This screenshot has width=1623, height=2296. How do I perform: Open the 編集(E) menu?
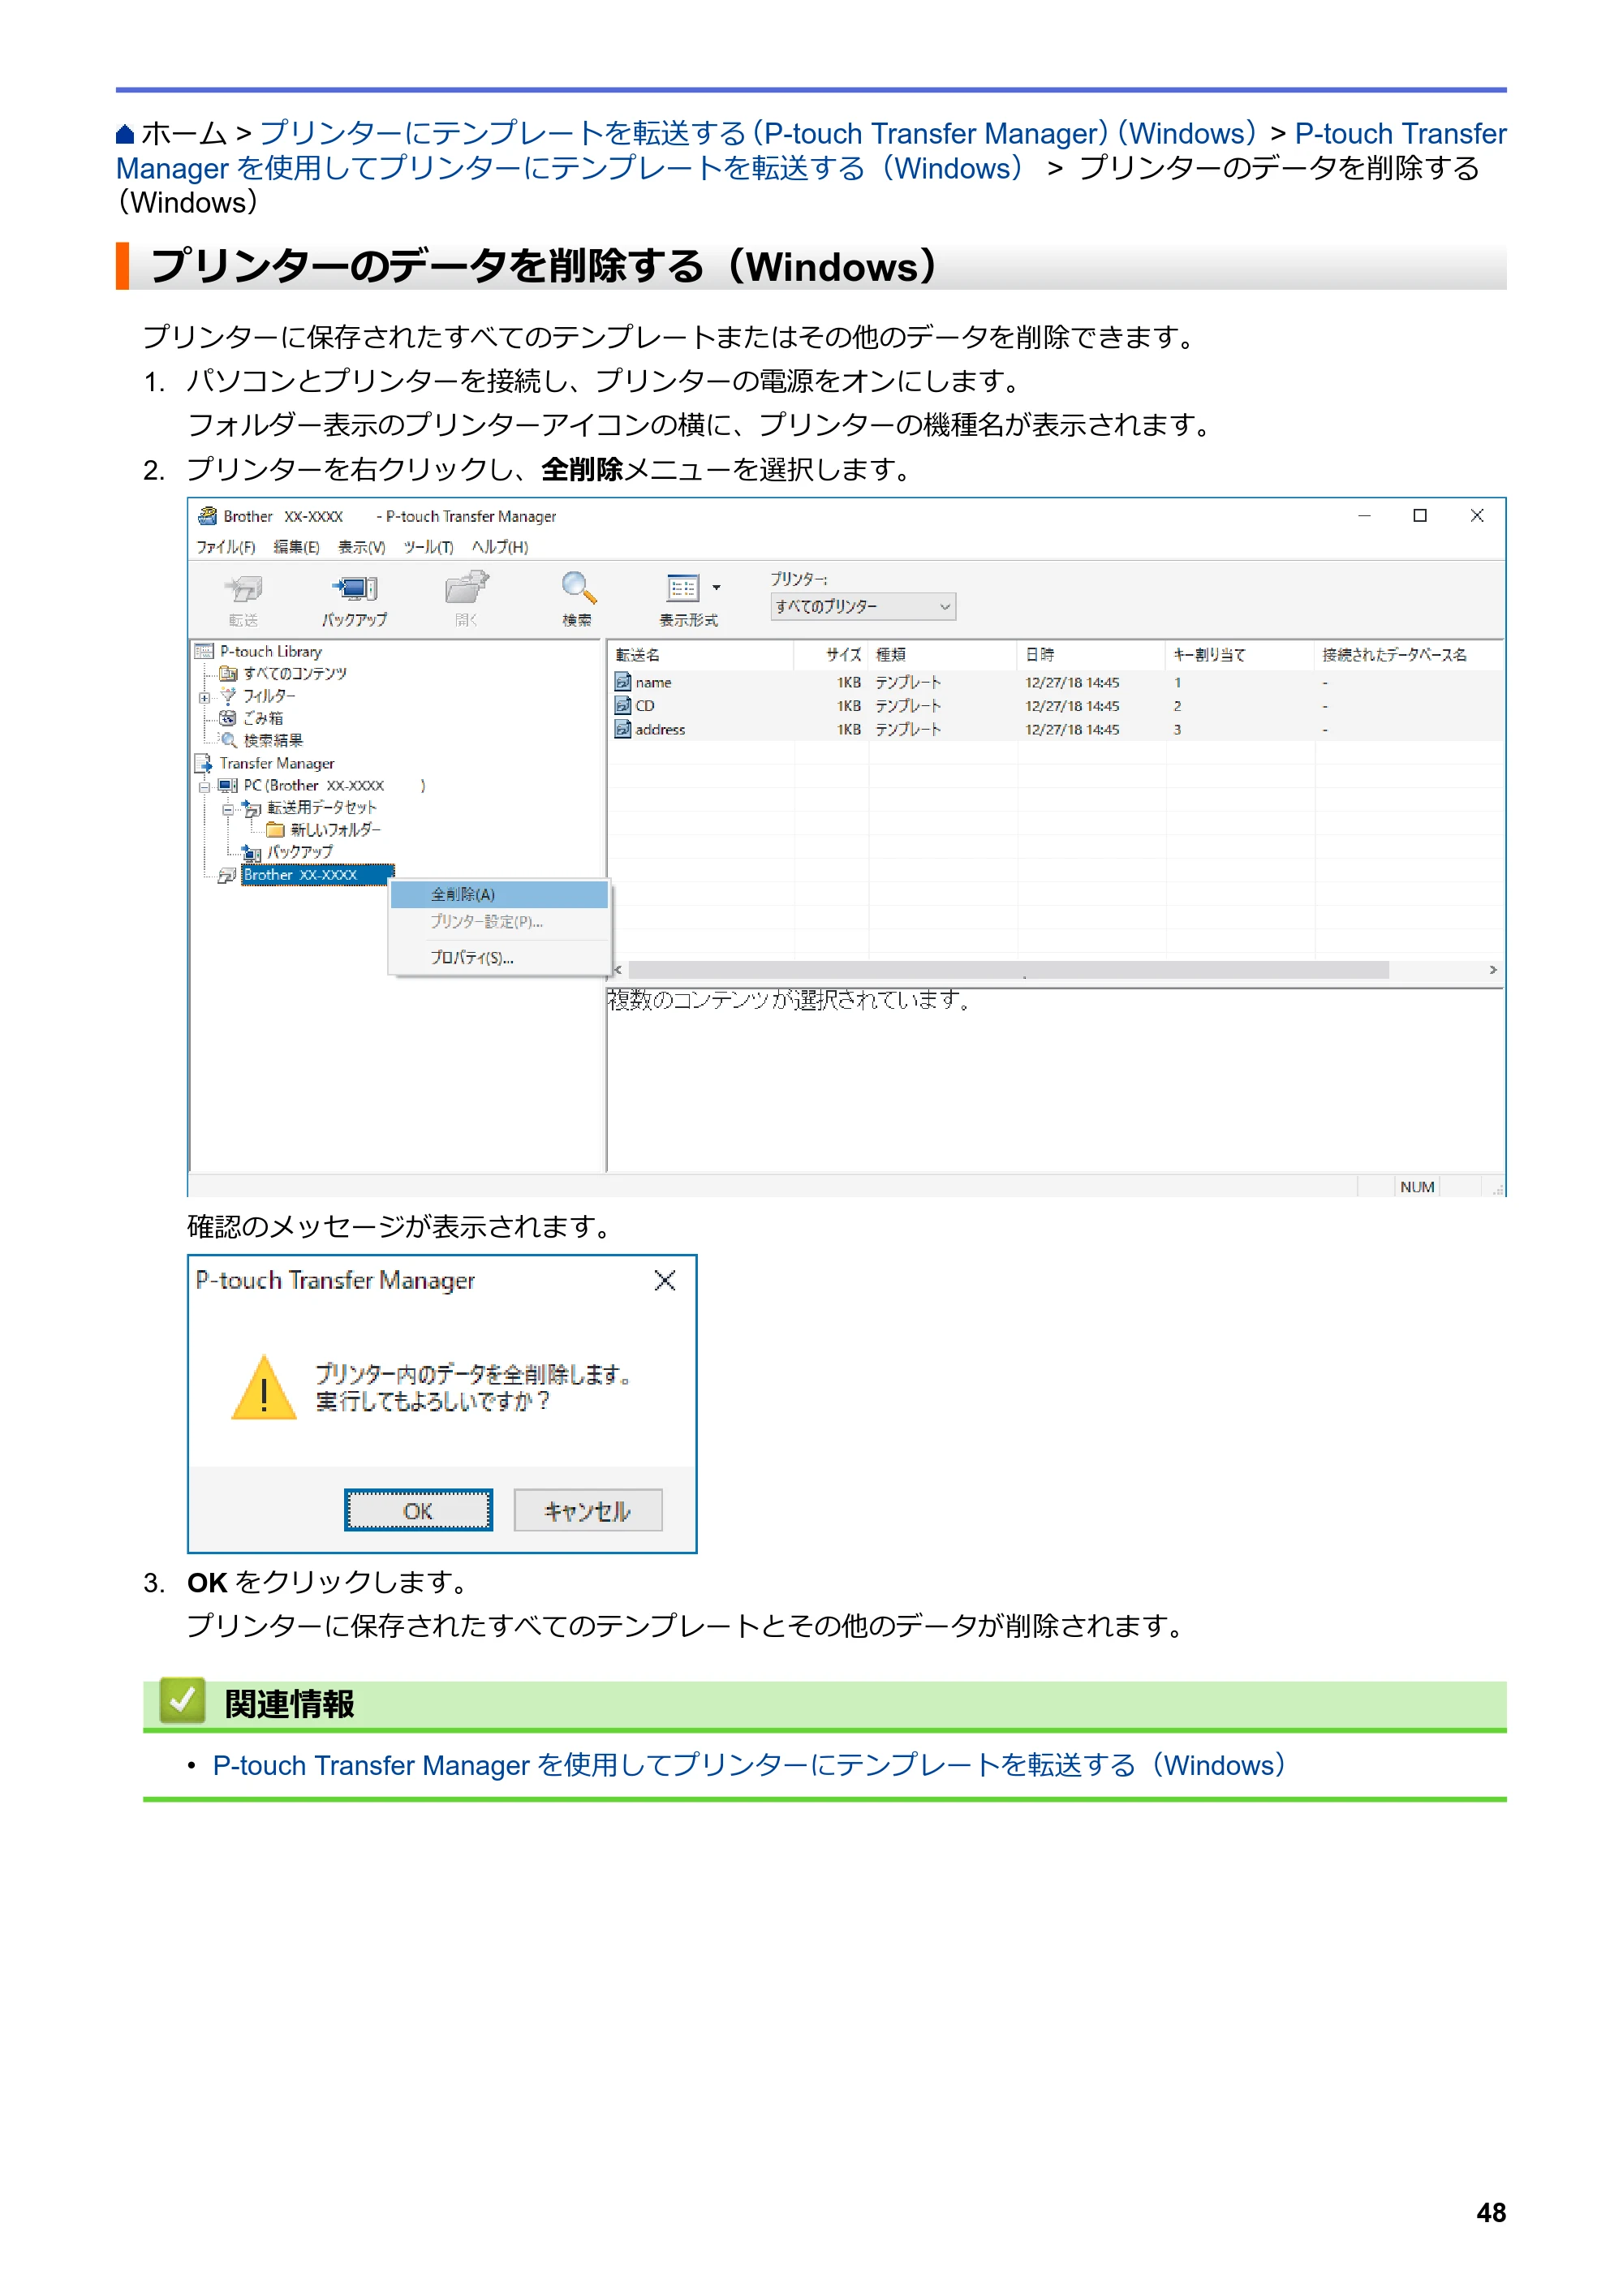pyautogui.click(x=296, y=547)
